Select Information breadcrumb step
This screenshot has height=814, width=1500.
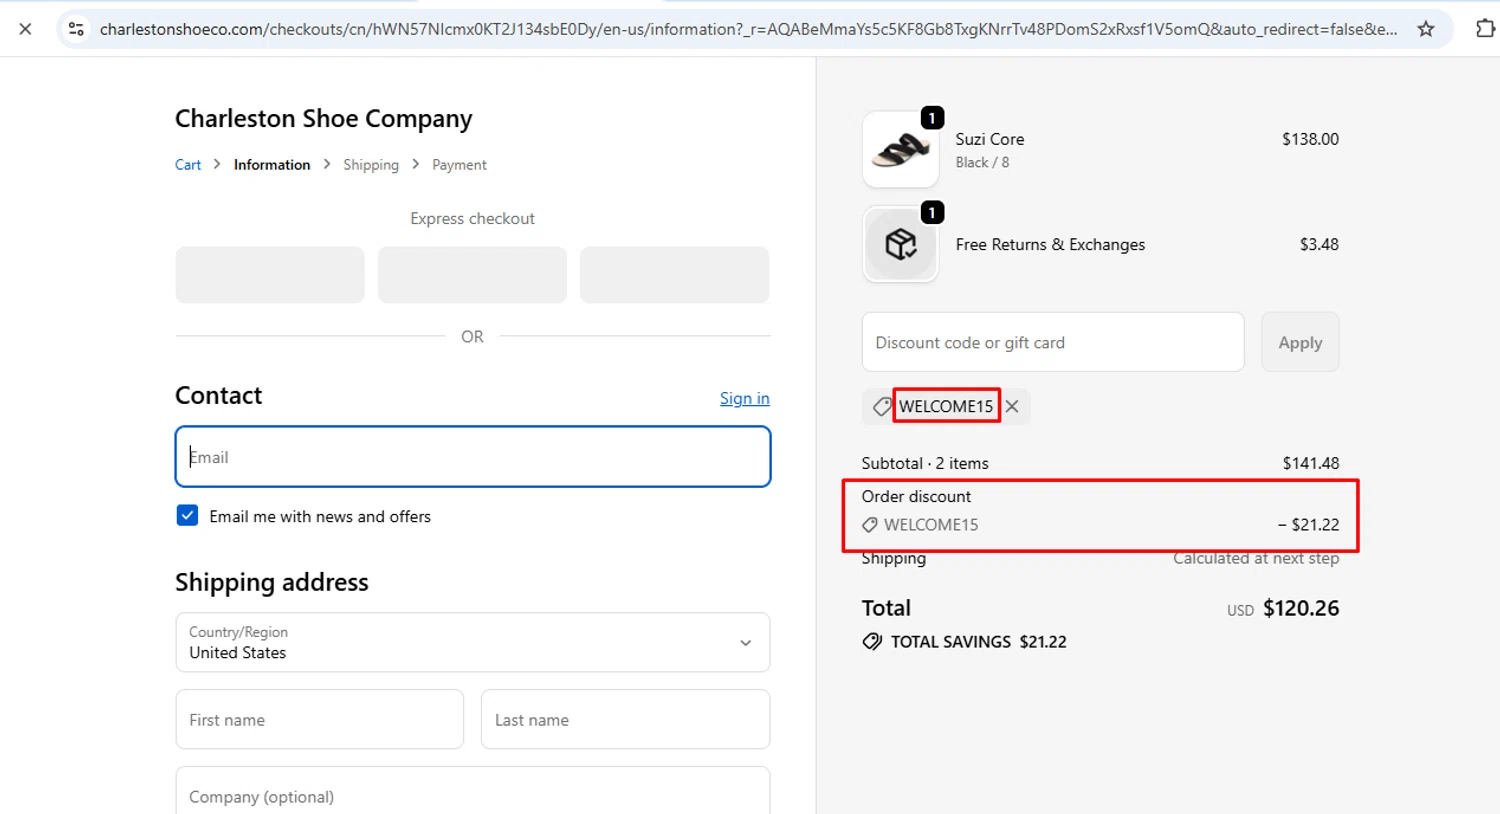tap(272, 165)
